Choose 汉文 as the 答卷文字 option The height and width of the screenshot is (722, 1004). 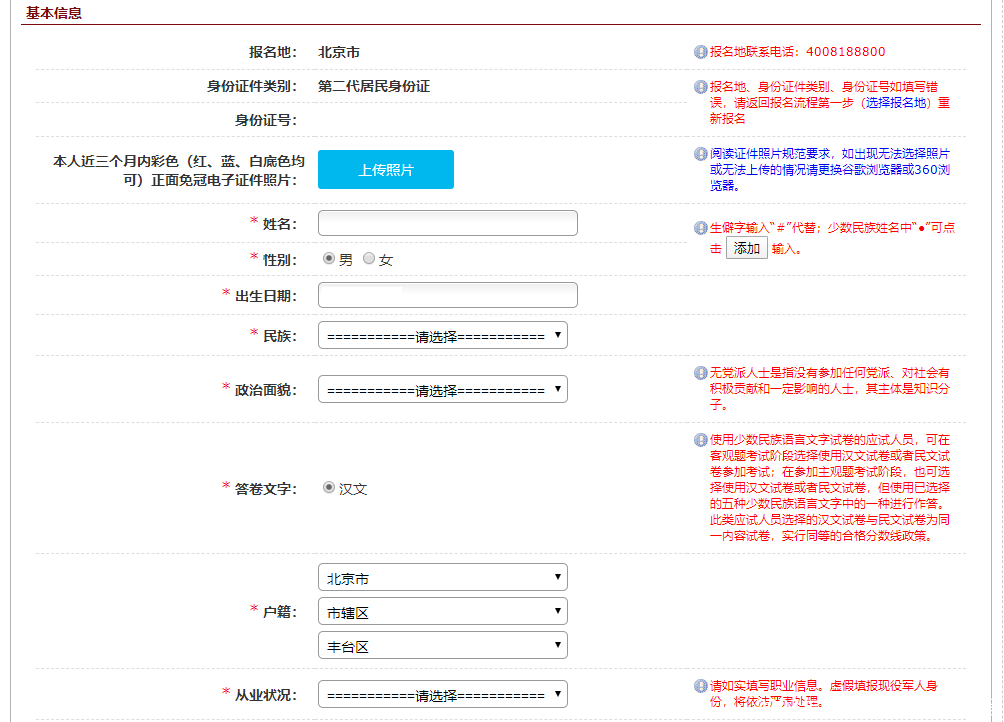point(329,488)
